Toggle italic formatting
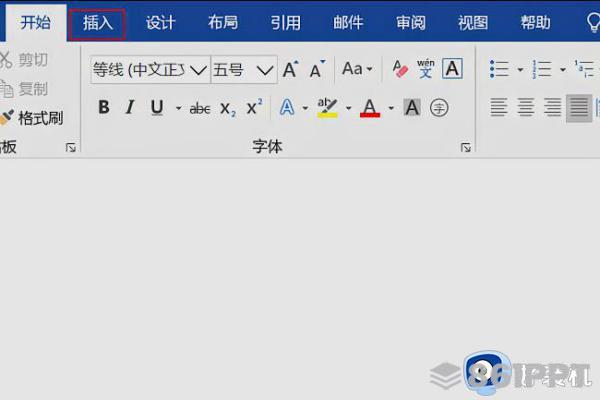 pyautogui.click(x=130, y=108)
